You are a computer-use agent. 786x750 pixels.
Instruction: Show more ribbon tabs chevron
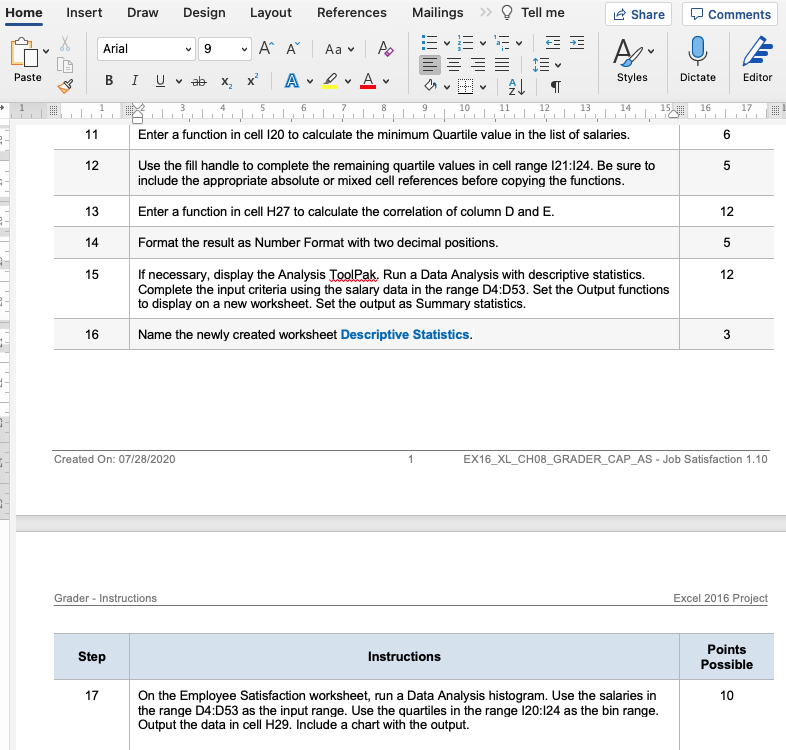pyautogui.click(x=485, y=13)
